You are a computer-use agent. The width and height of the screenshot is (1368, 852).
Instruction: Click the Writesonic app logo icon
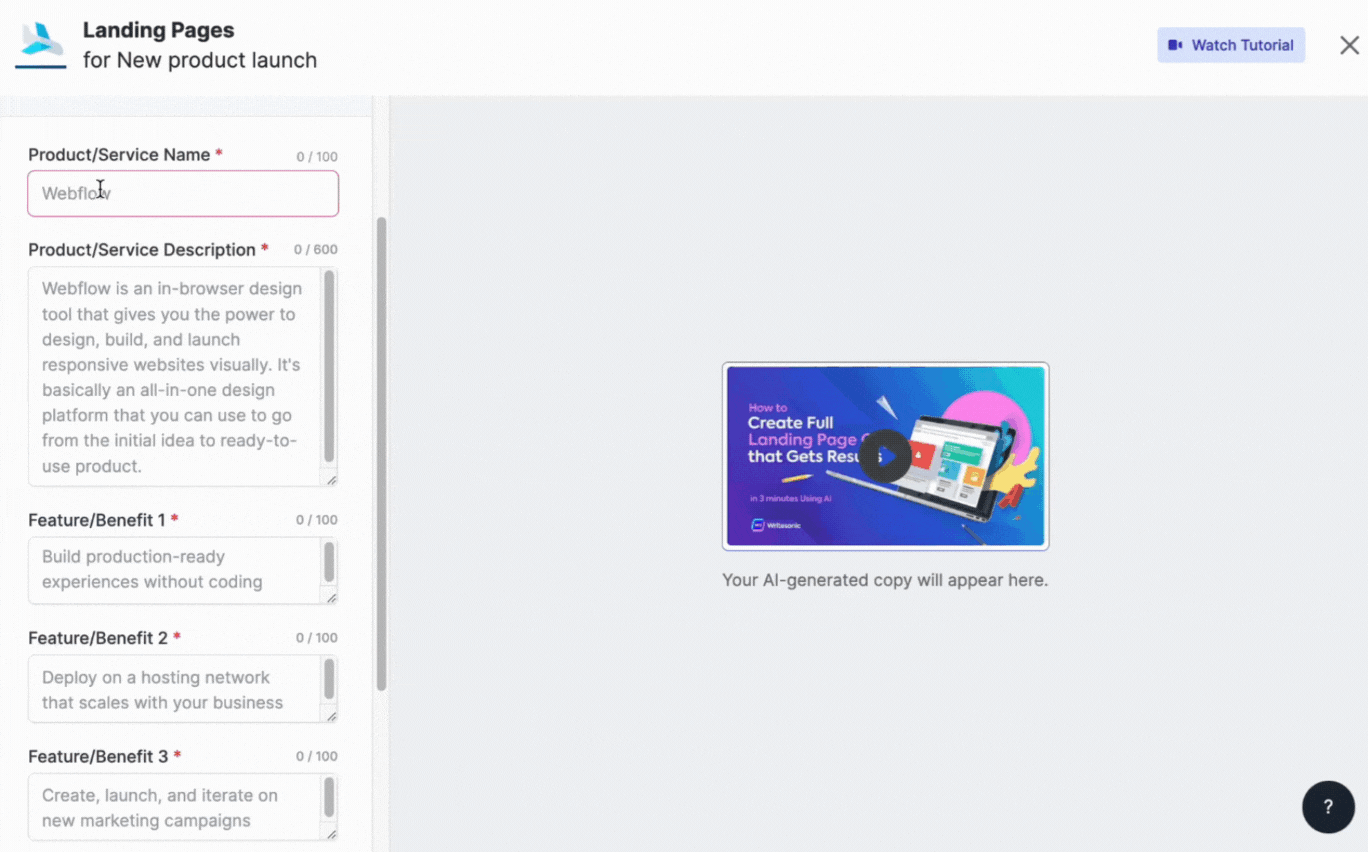pyautogui.click(x=40, y=42)
